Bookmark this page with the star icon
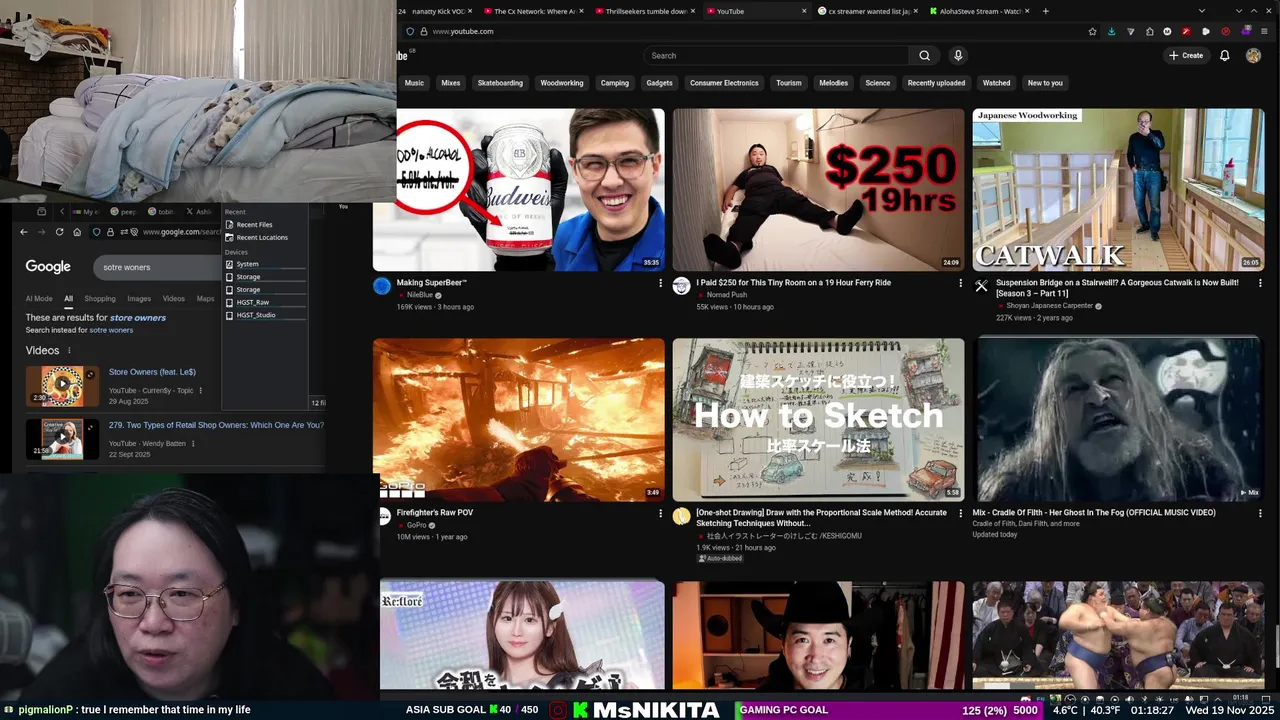 [x=1092, y=31]
